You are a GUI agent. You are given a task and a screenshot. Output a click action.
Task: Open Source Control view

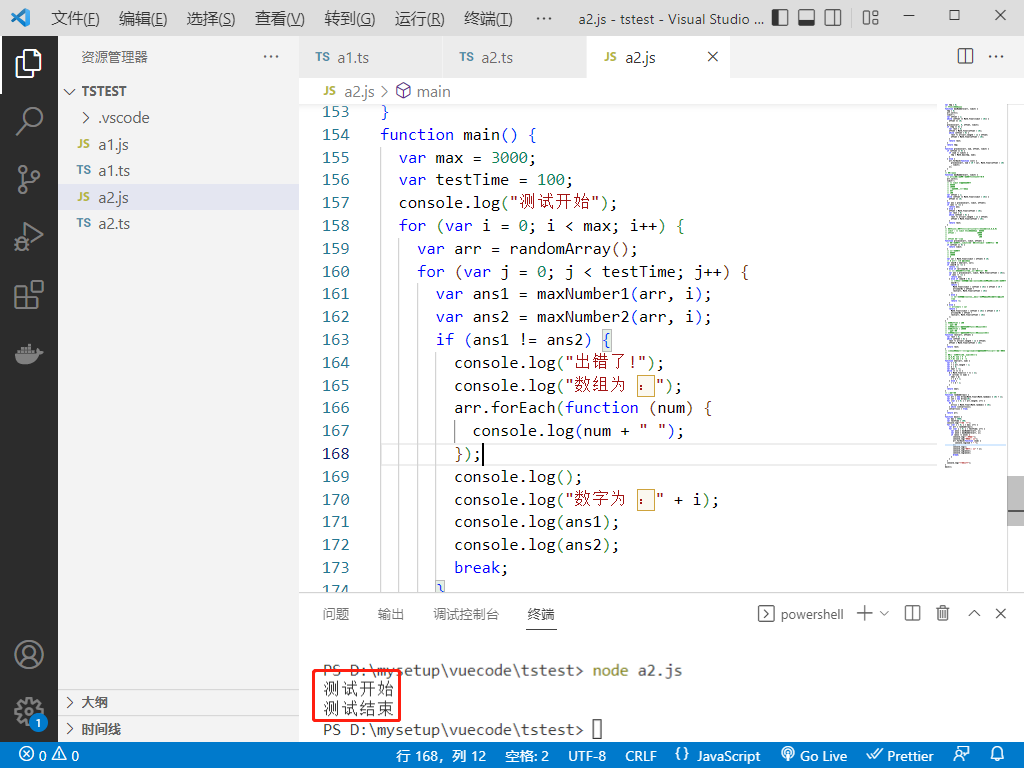click(29, 179)
